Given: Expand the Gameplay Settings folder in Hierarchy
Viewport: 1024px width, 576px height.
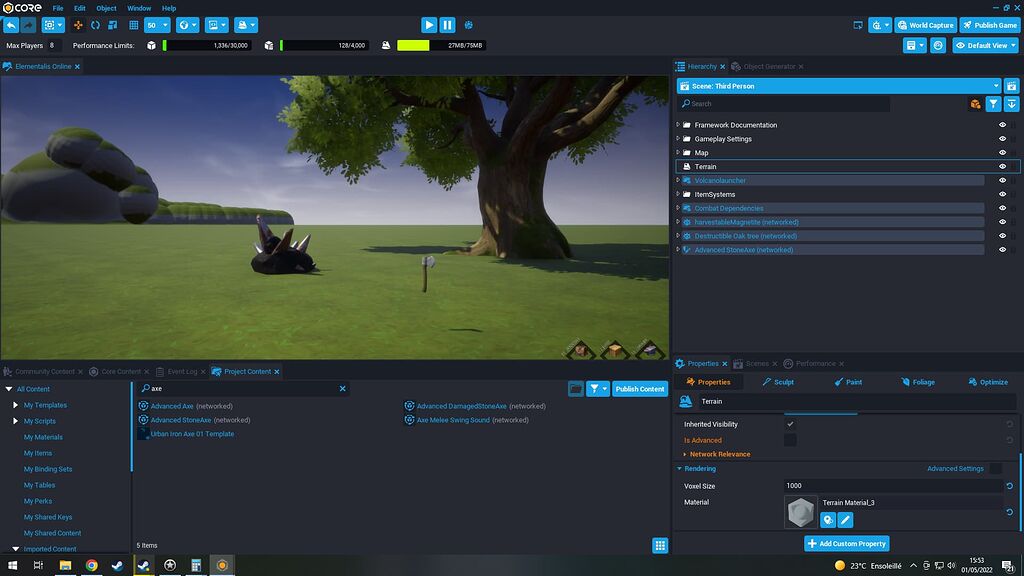Looking at the screenshot, I should [678, 138].
